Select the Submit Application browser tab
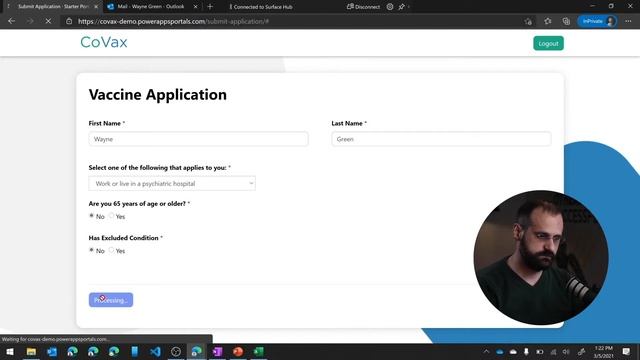The image size is (640, 360). click(x=52, y=7)
